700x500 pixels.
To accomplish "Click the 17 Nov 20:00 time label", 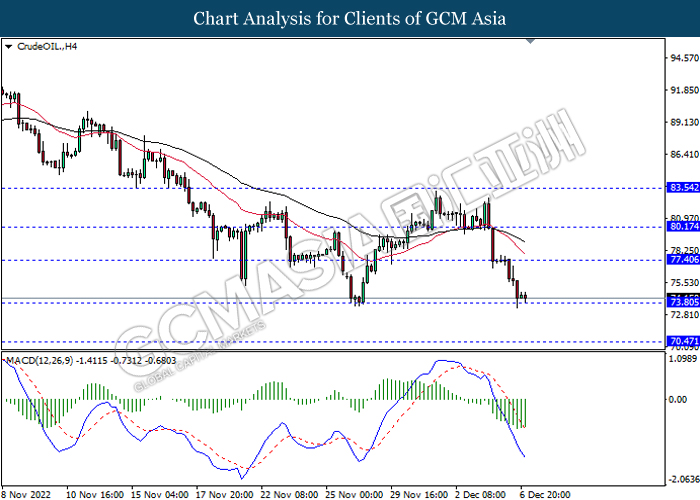I will tap(225, 495).
